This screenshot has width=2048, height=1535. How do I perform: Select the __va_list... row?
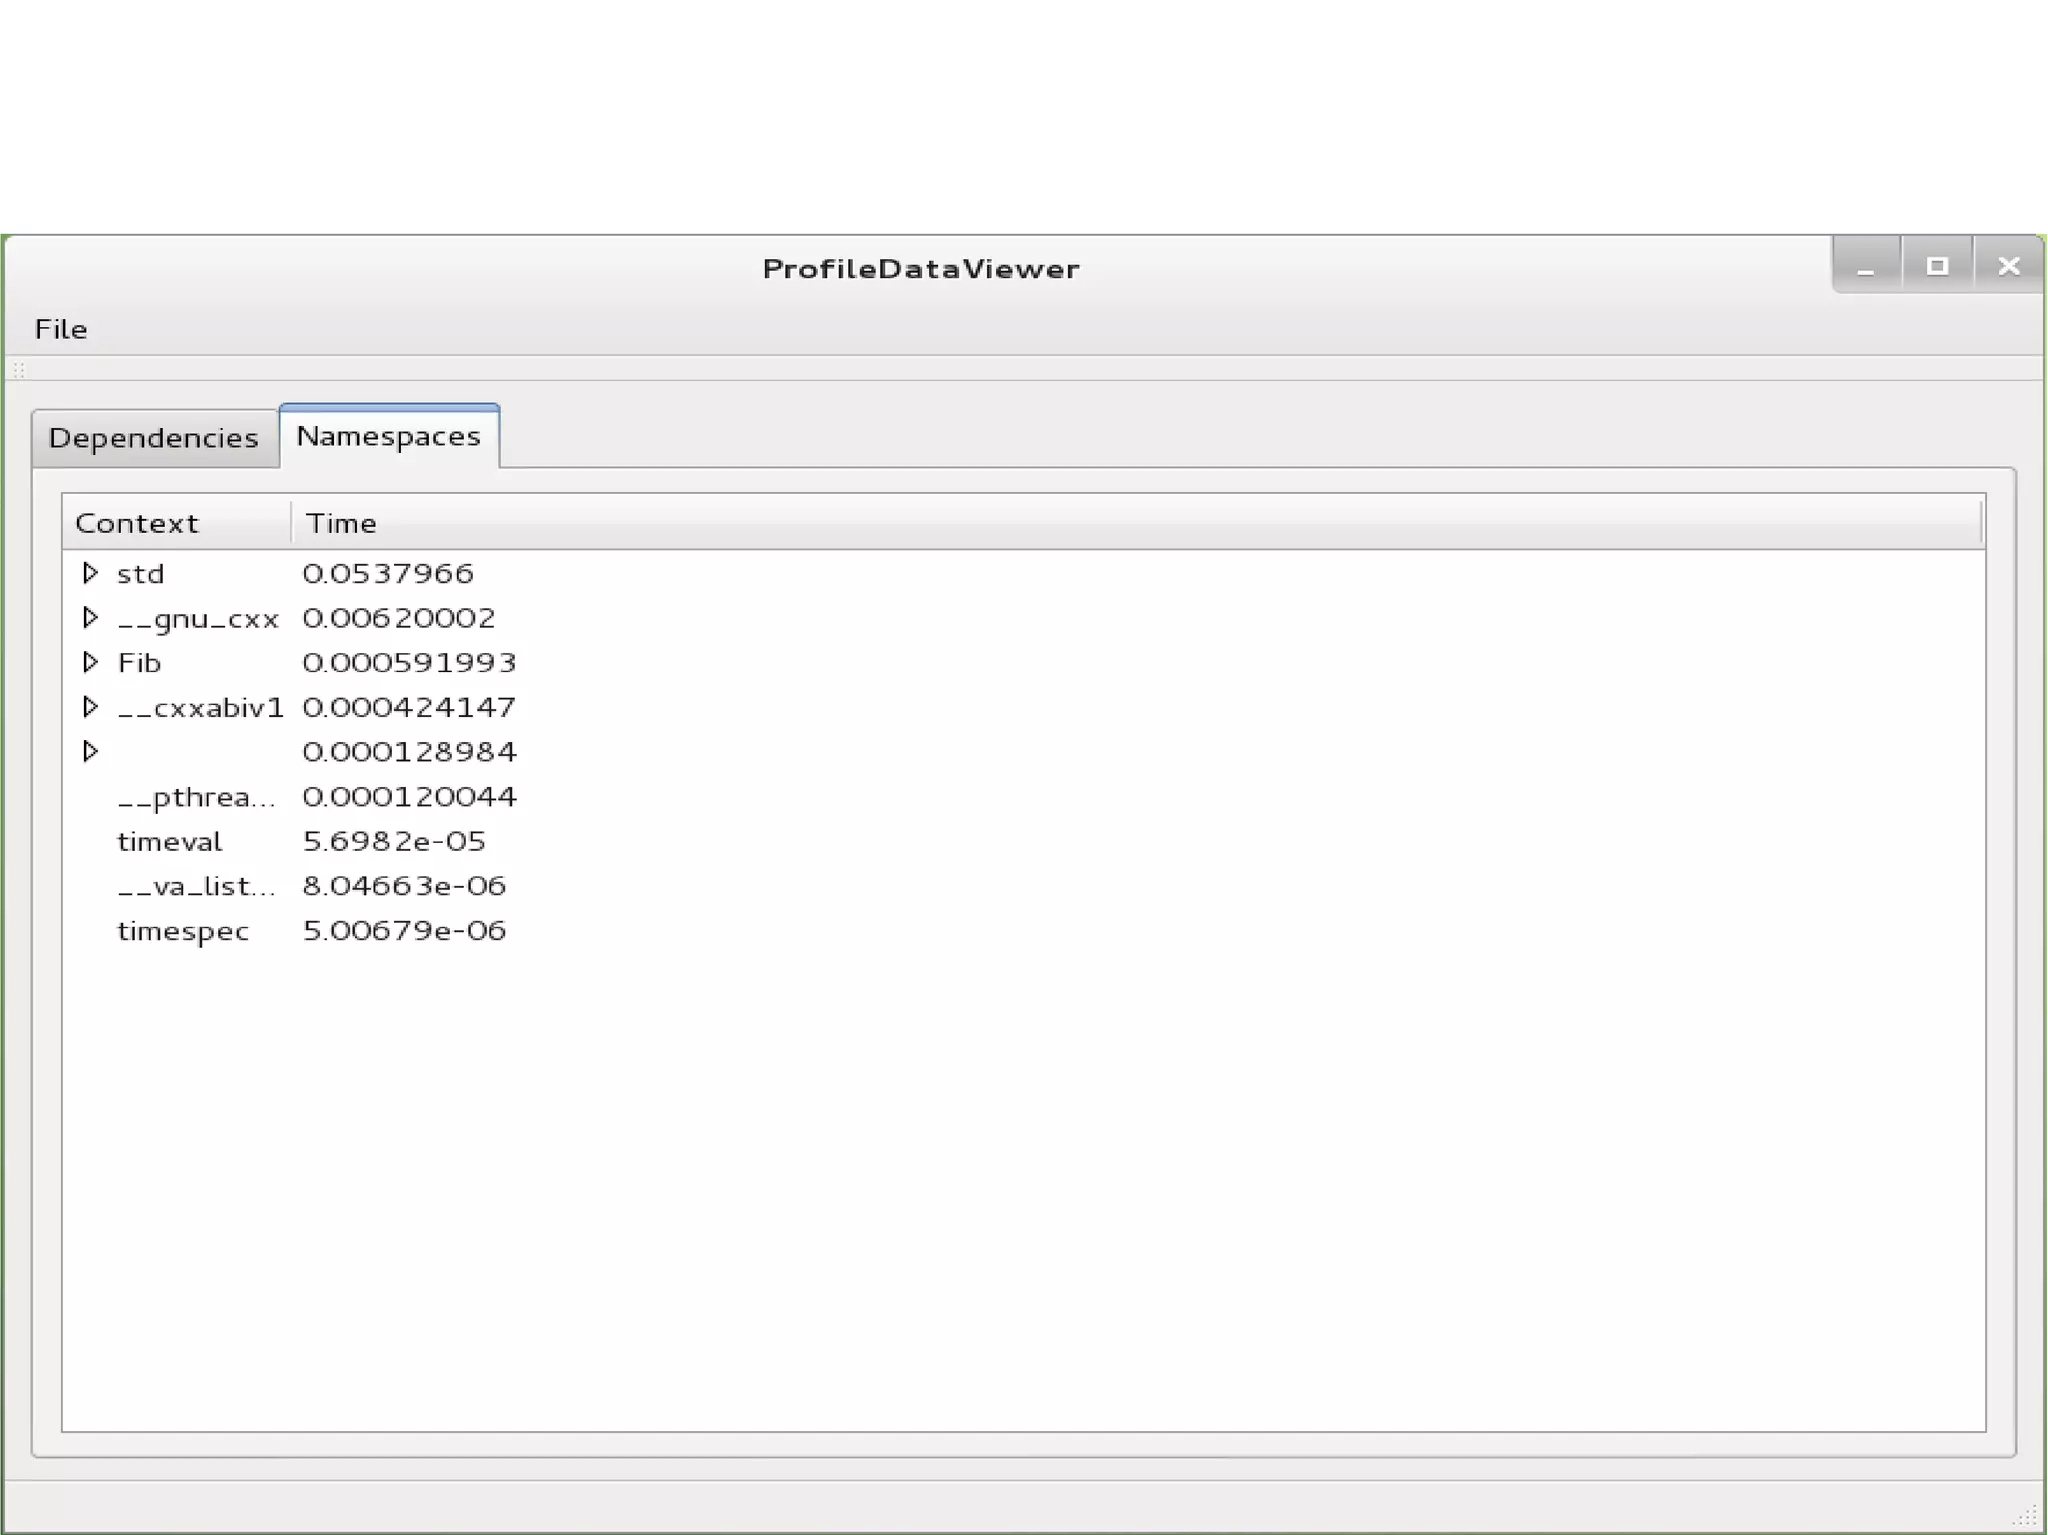196,886
